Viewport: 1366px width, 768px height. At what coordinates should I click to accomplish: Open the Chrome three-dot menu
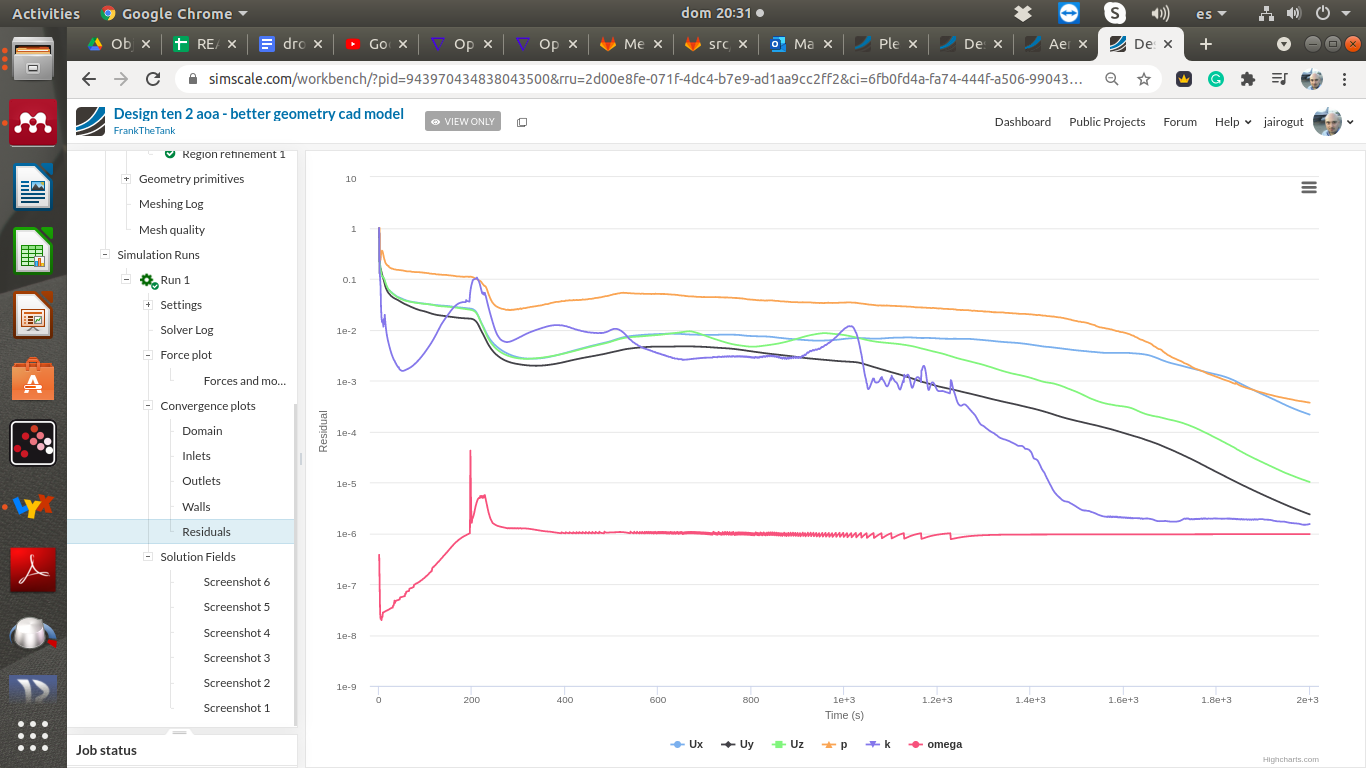pos(1344,79)
